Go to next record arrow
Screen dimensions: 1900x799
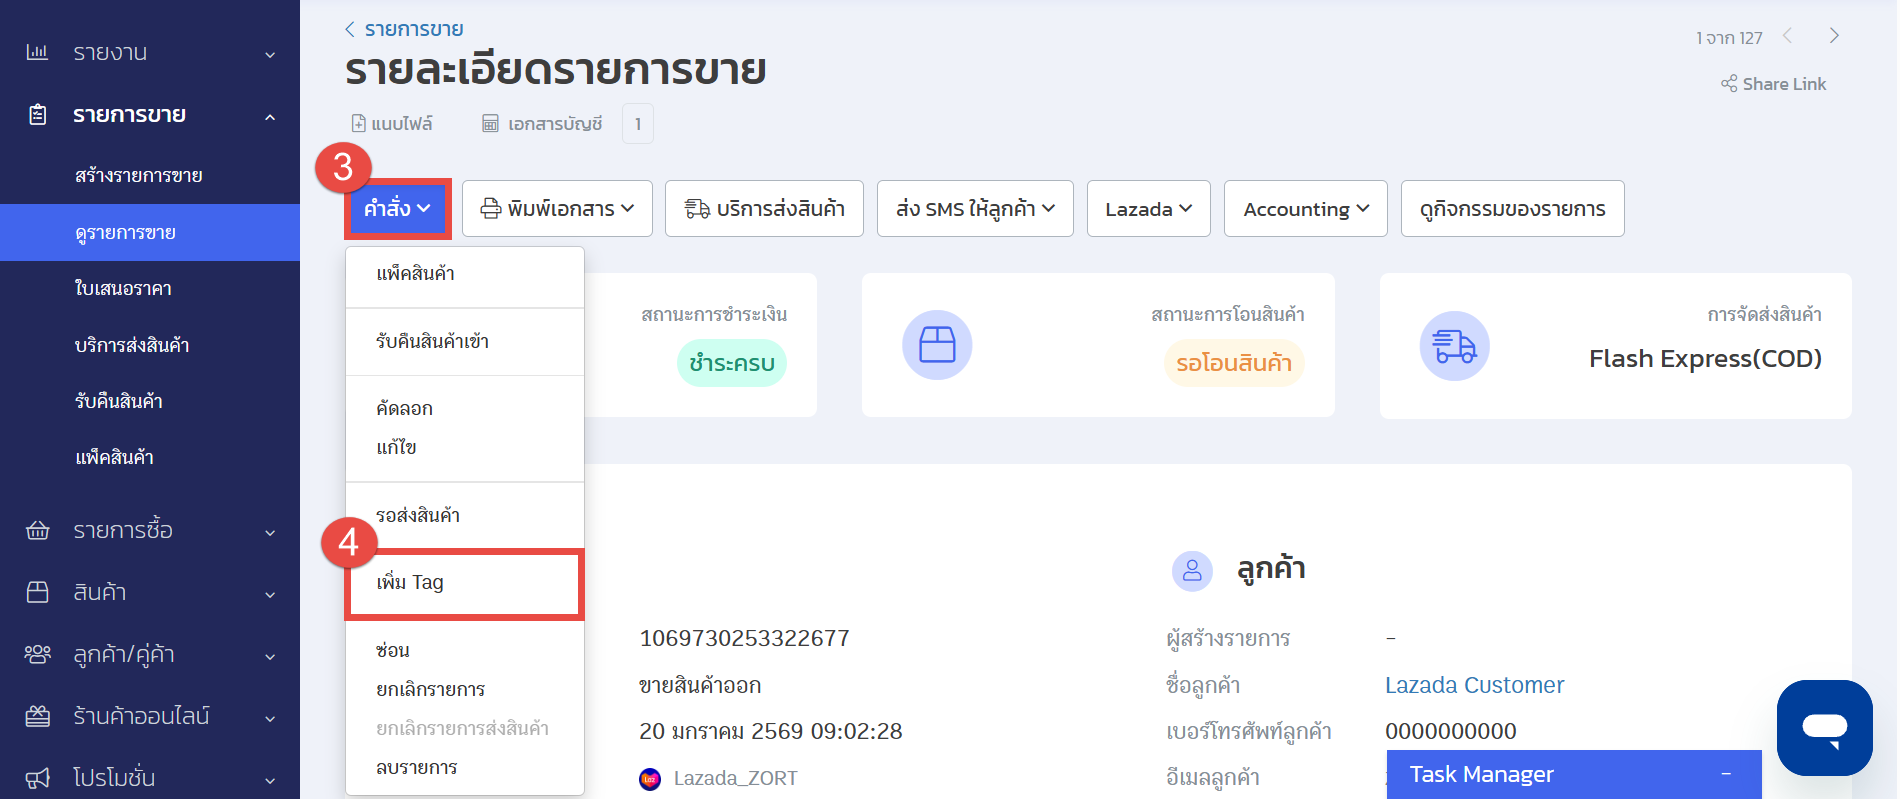click(1833, 36)
